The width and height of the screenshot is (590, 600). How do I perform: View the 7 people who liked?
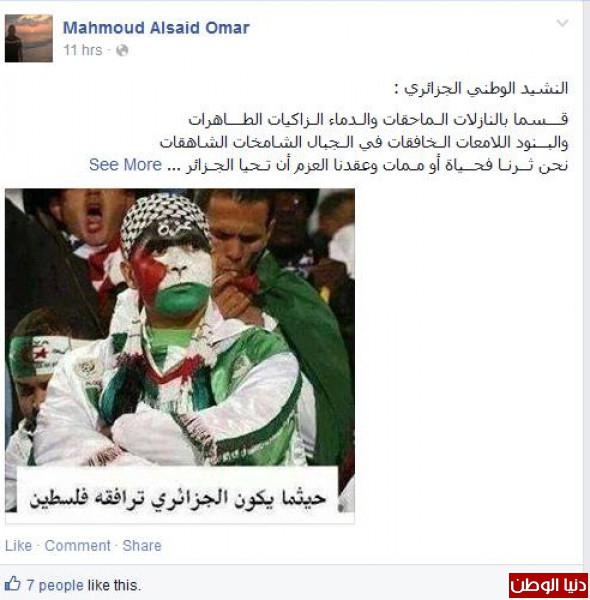coord(55,585)
